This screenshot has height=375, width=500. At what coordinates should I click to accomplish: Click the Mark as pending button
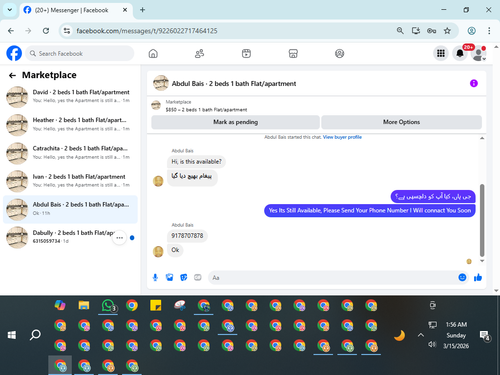(235, 122)
